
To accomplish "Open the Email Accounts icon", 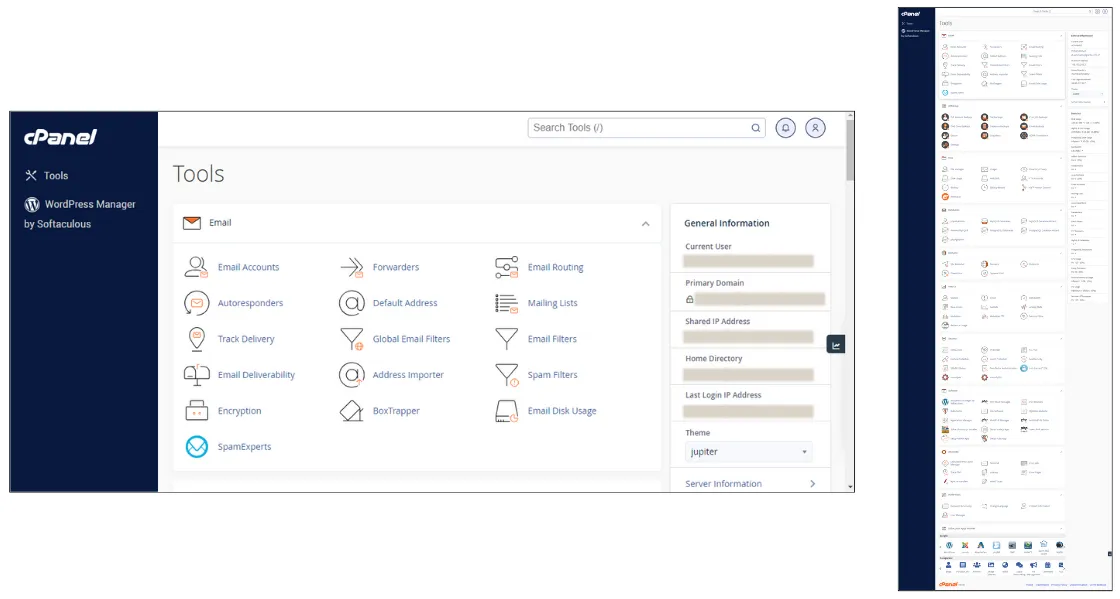I will (x=197, y=267).
